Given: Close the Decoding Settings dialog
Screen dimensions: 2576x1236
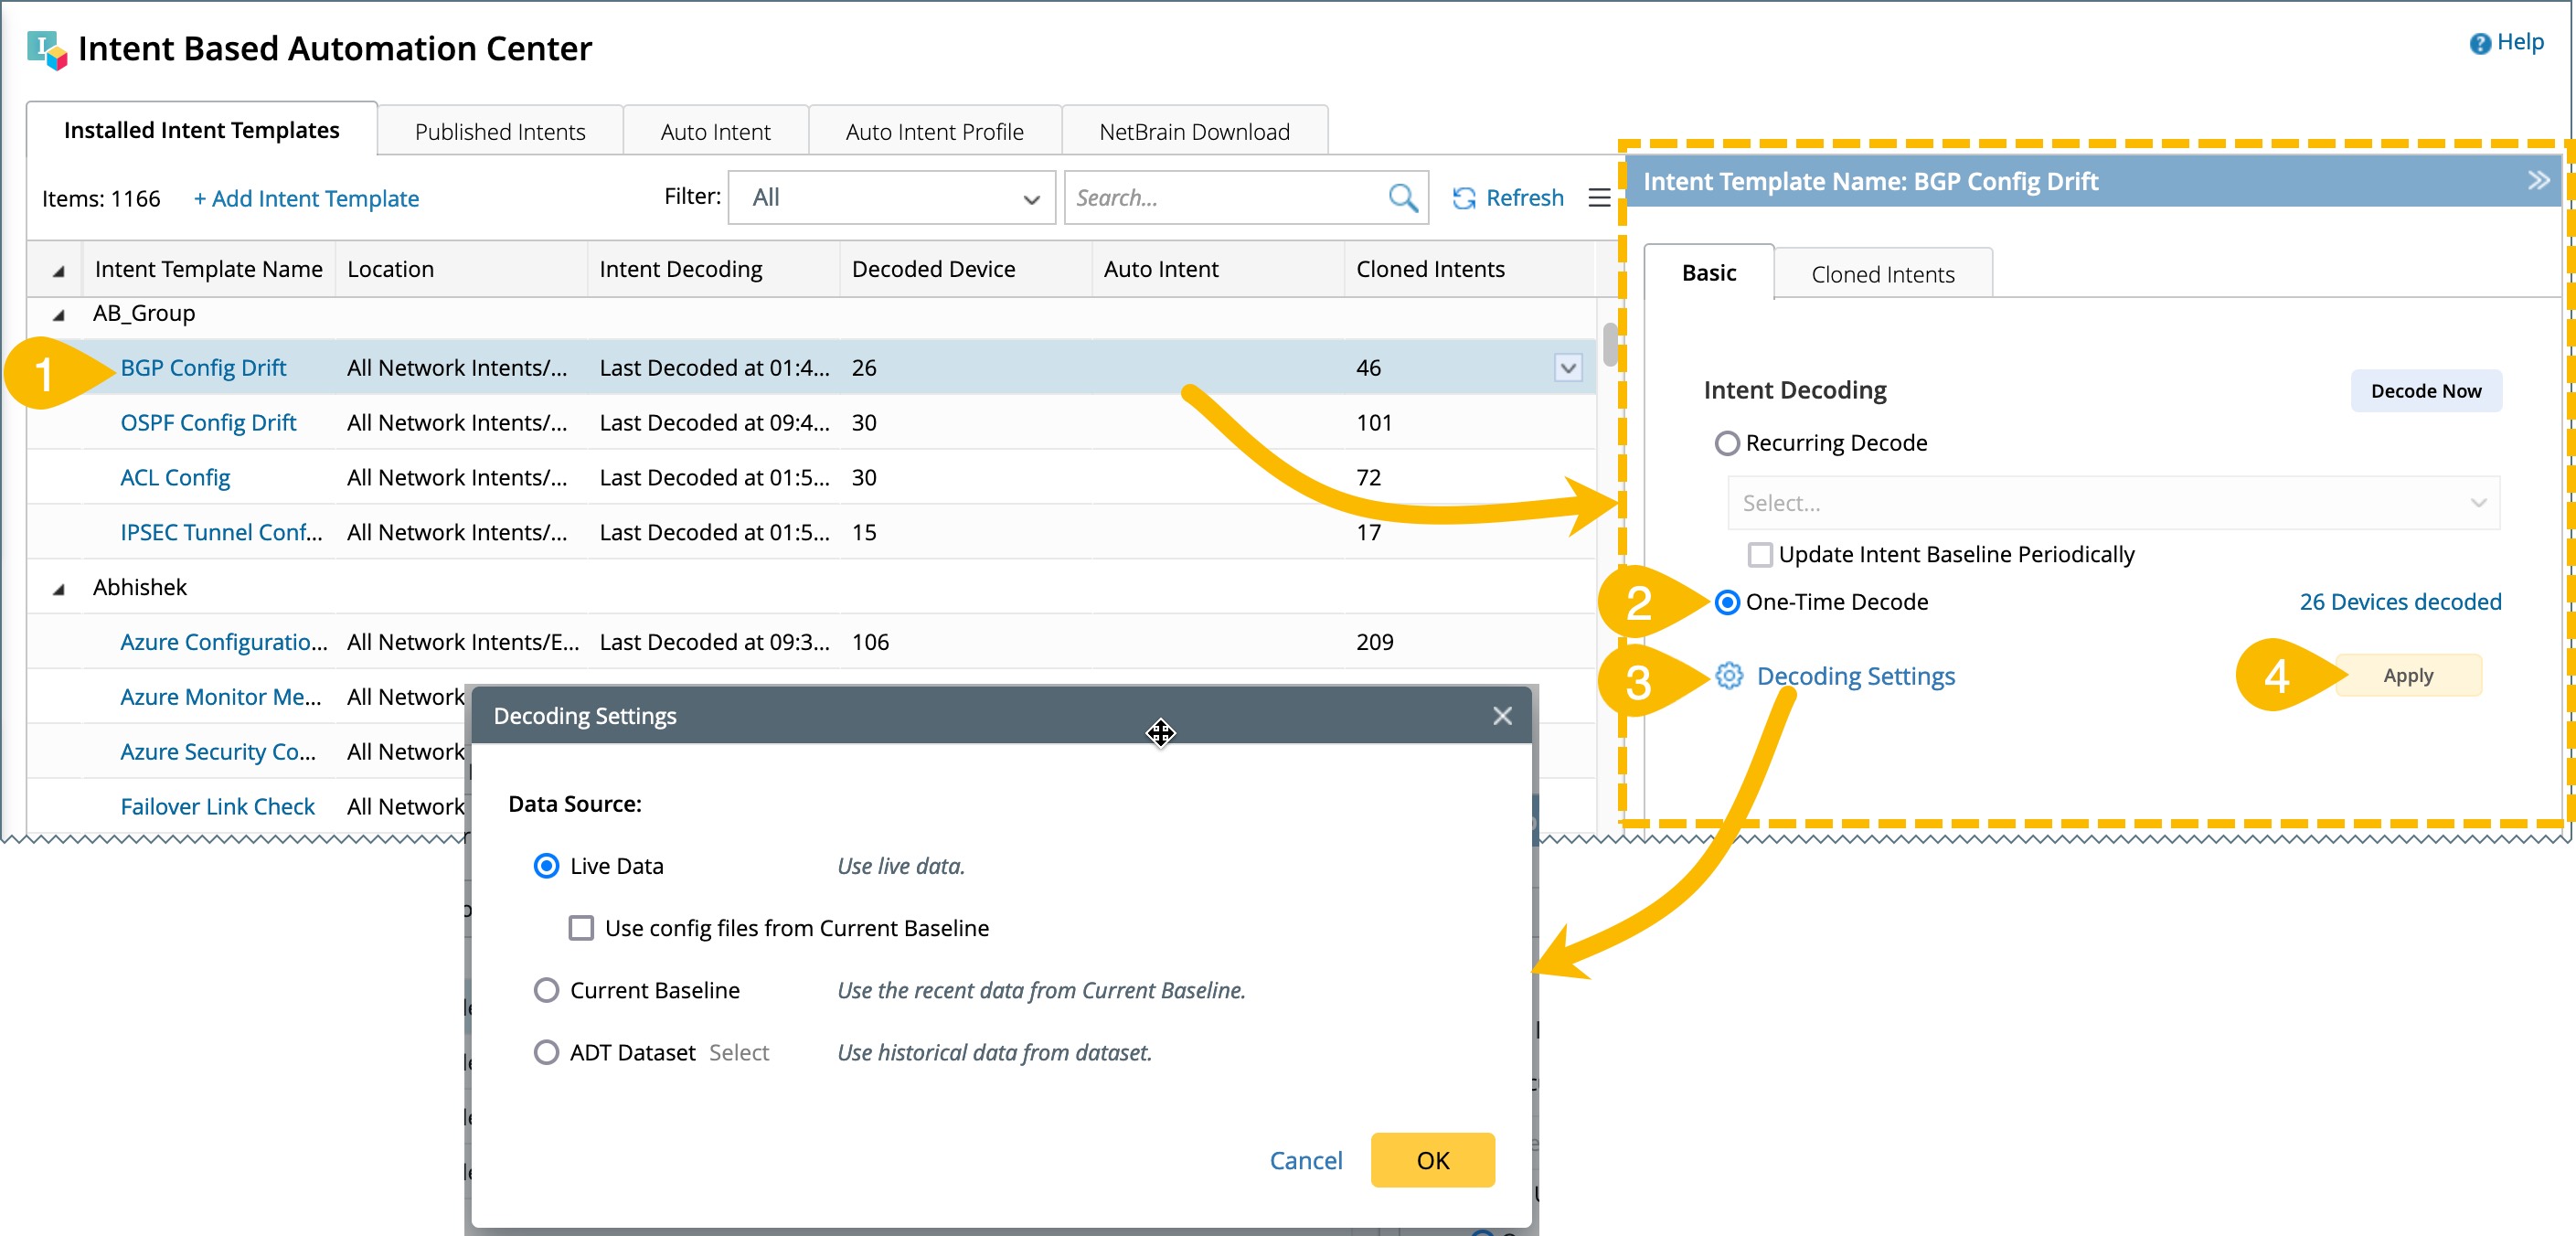Looking at the screenshot, I should [x=1502, y=716].
